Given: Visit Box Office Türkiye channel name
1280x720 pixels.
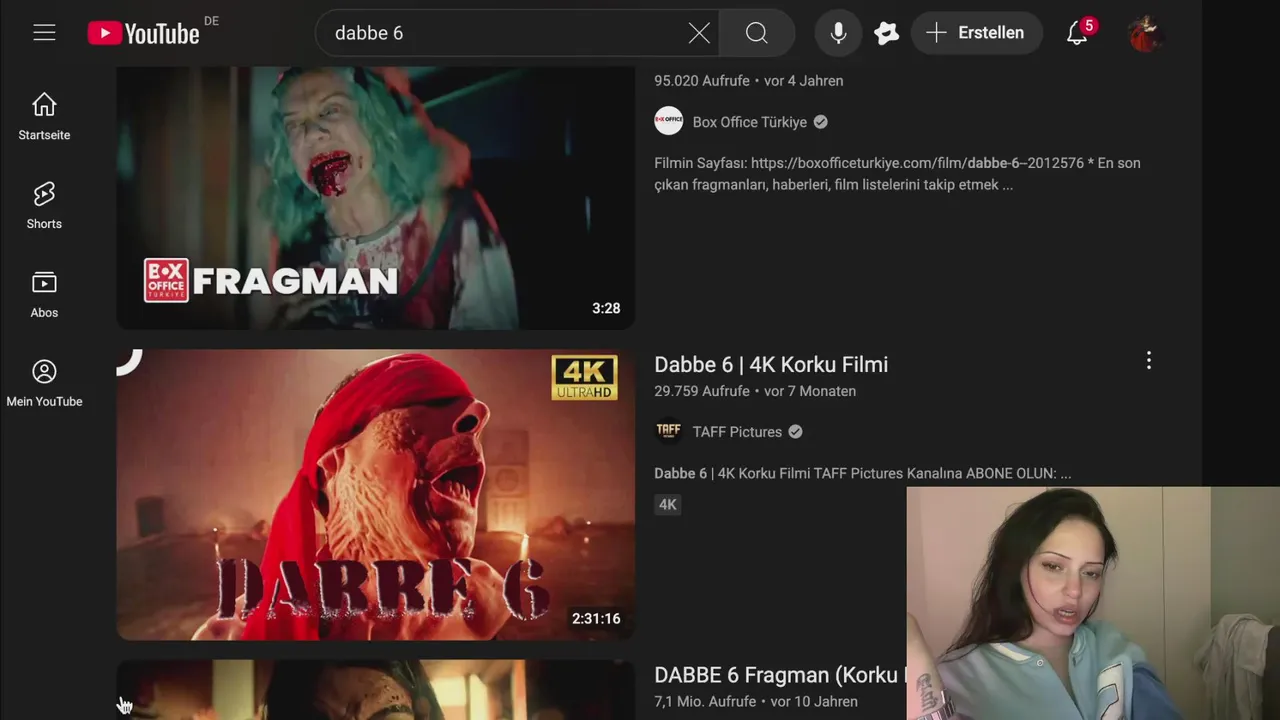Looking at the screenshot, I should (750, 122).
